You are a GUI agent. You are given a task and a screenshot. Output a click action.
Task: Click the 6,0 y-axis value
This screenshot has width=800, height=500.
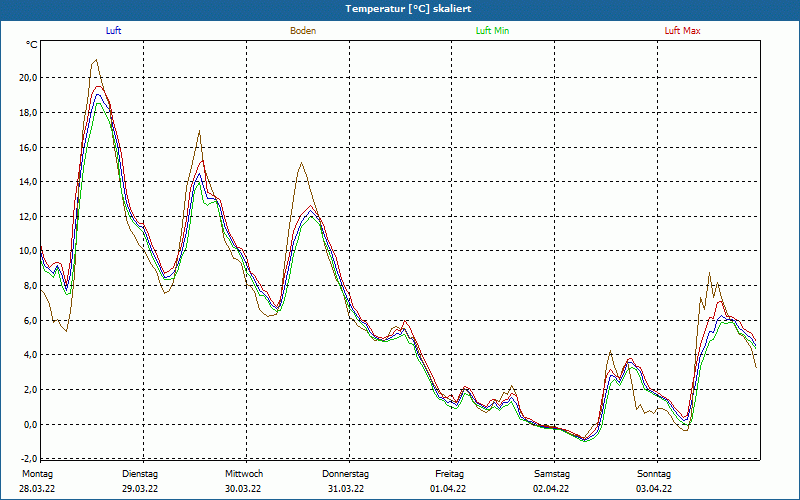[30, 320]
